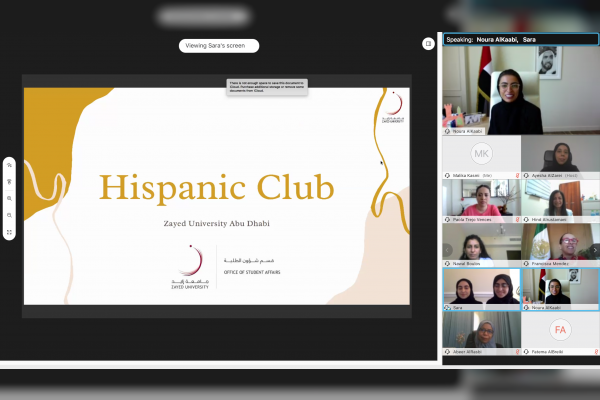Click the headset icon next to Fatema's name
Viewport: 600px width, 400px height.
[x=526, y=352]
